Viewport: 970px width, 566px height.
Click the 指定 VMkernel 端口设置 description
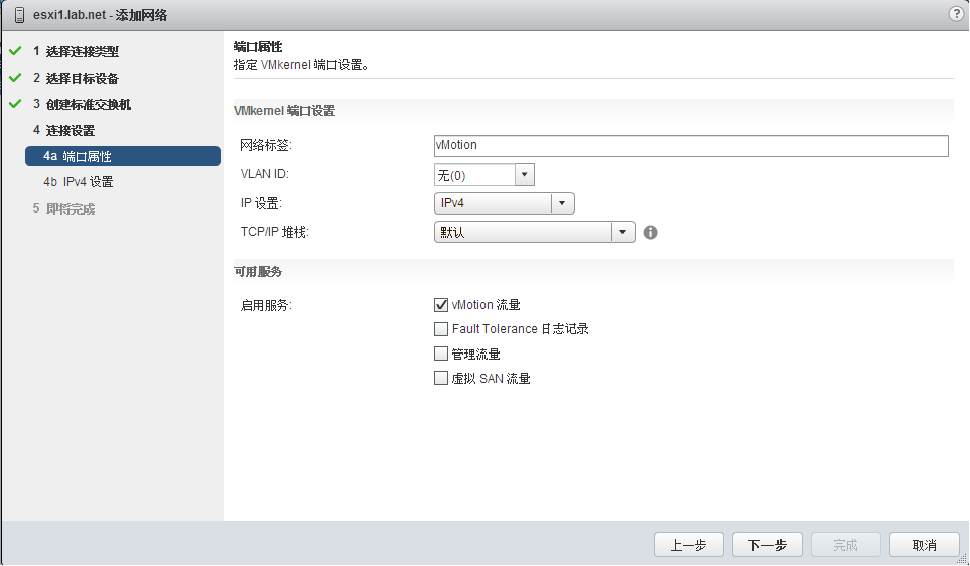click(301, 64)
